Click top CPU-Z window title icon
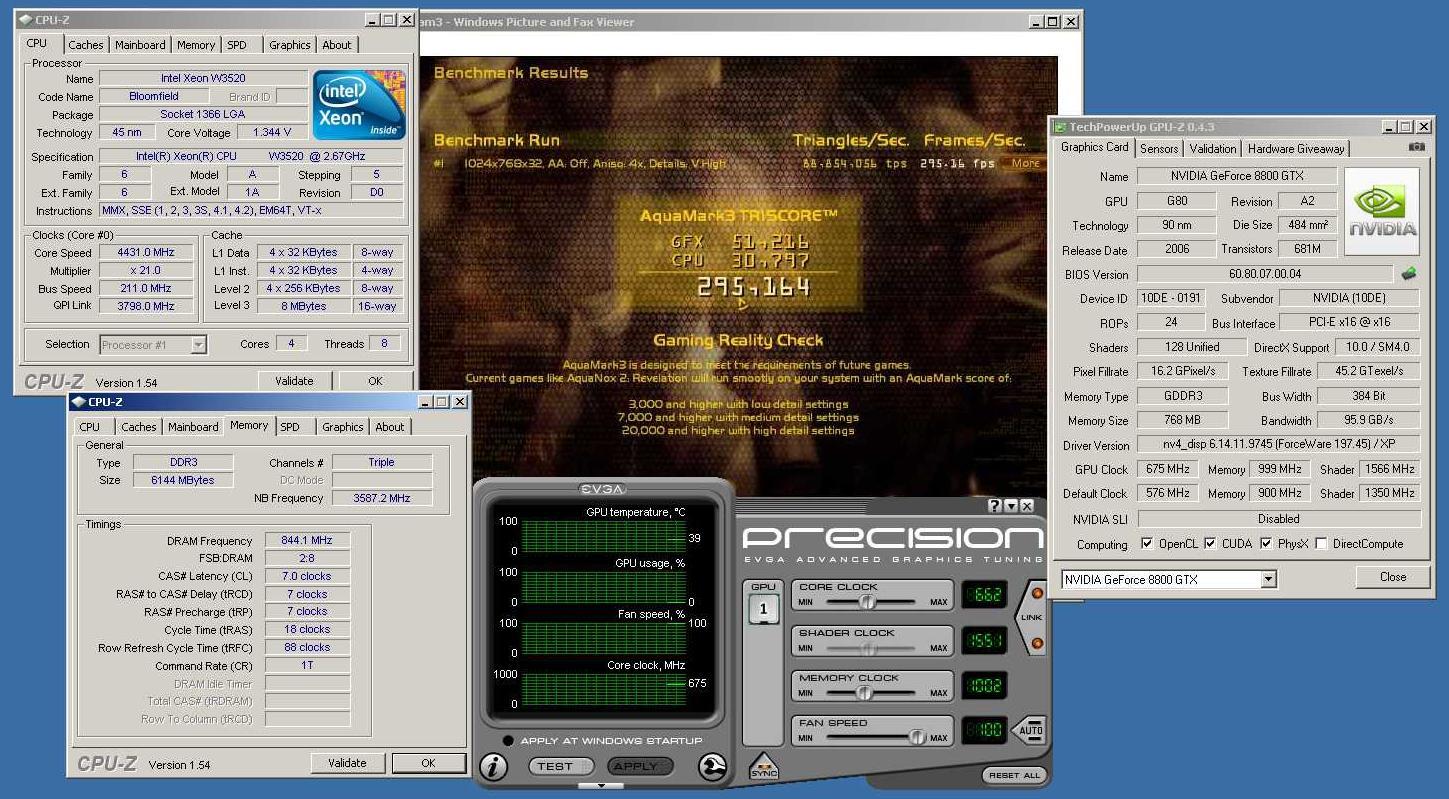 pyautogui.click(x=25, y=20)
